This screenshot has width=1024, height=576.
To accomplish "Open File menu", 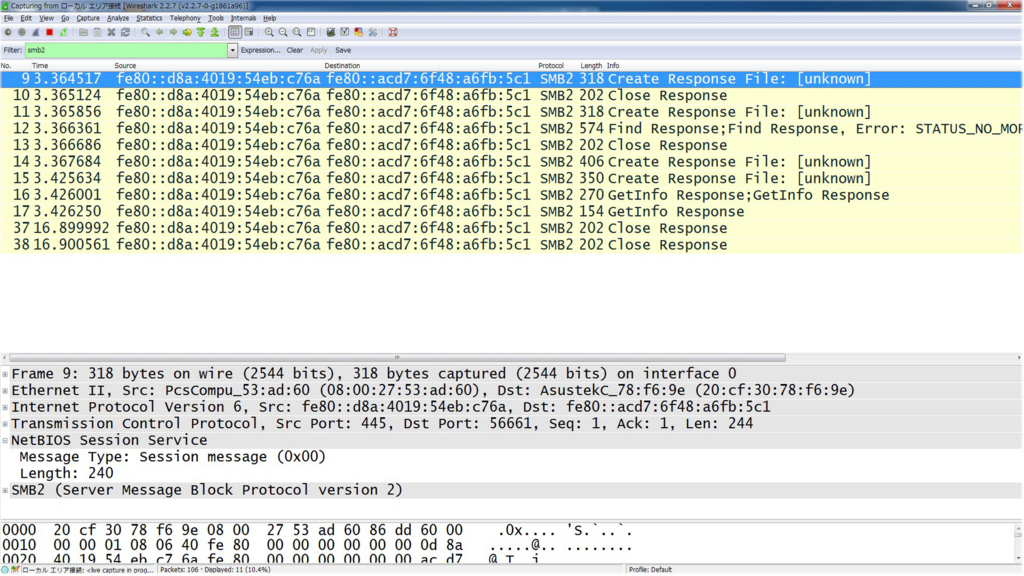I will pos(8,18).
